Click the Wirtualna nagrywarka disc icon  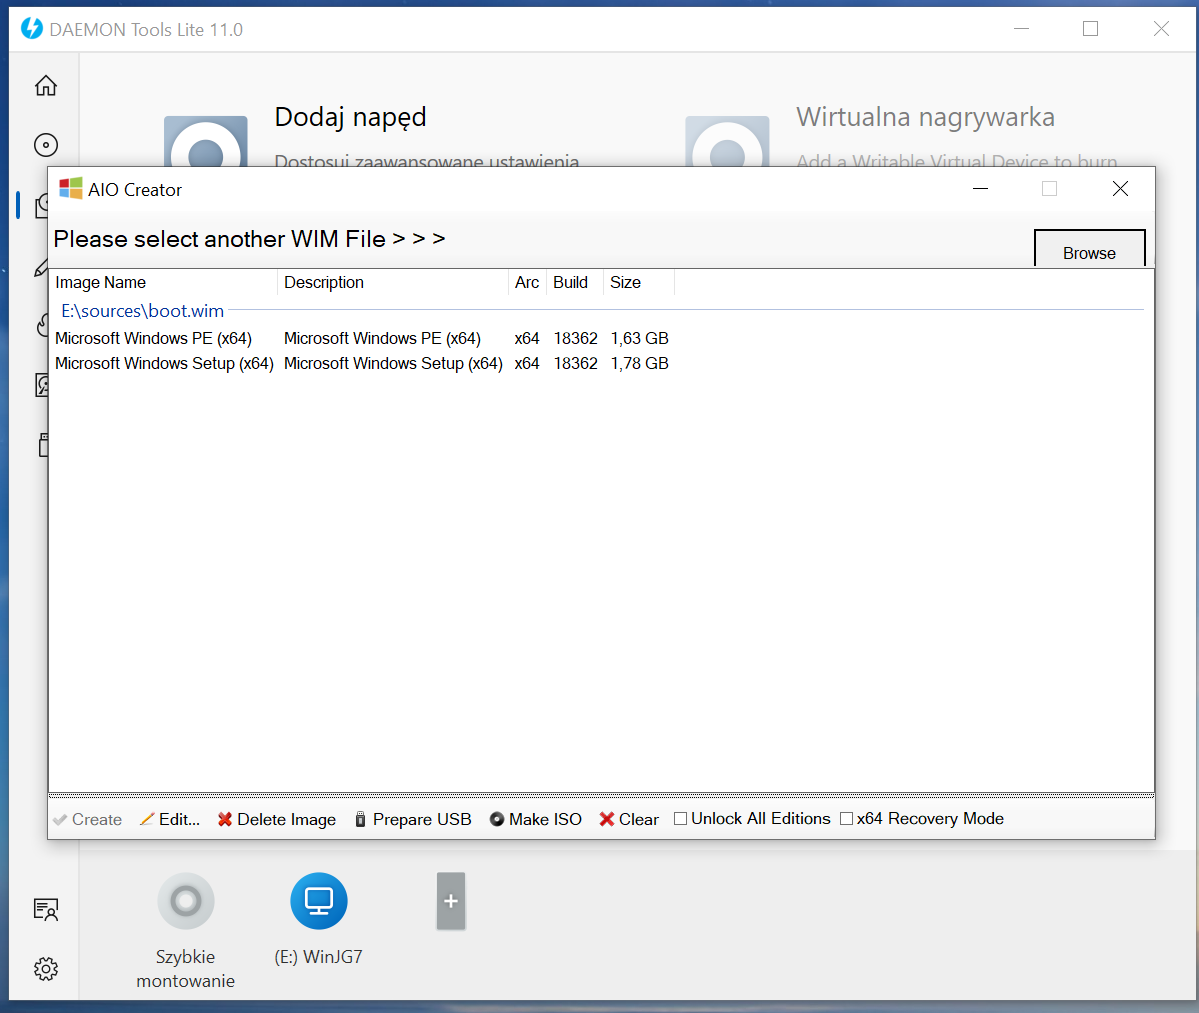click(x=727, y=141)
